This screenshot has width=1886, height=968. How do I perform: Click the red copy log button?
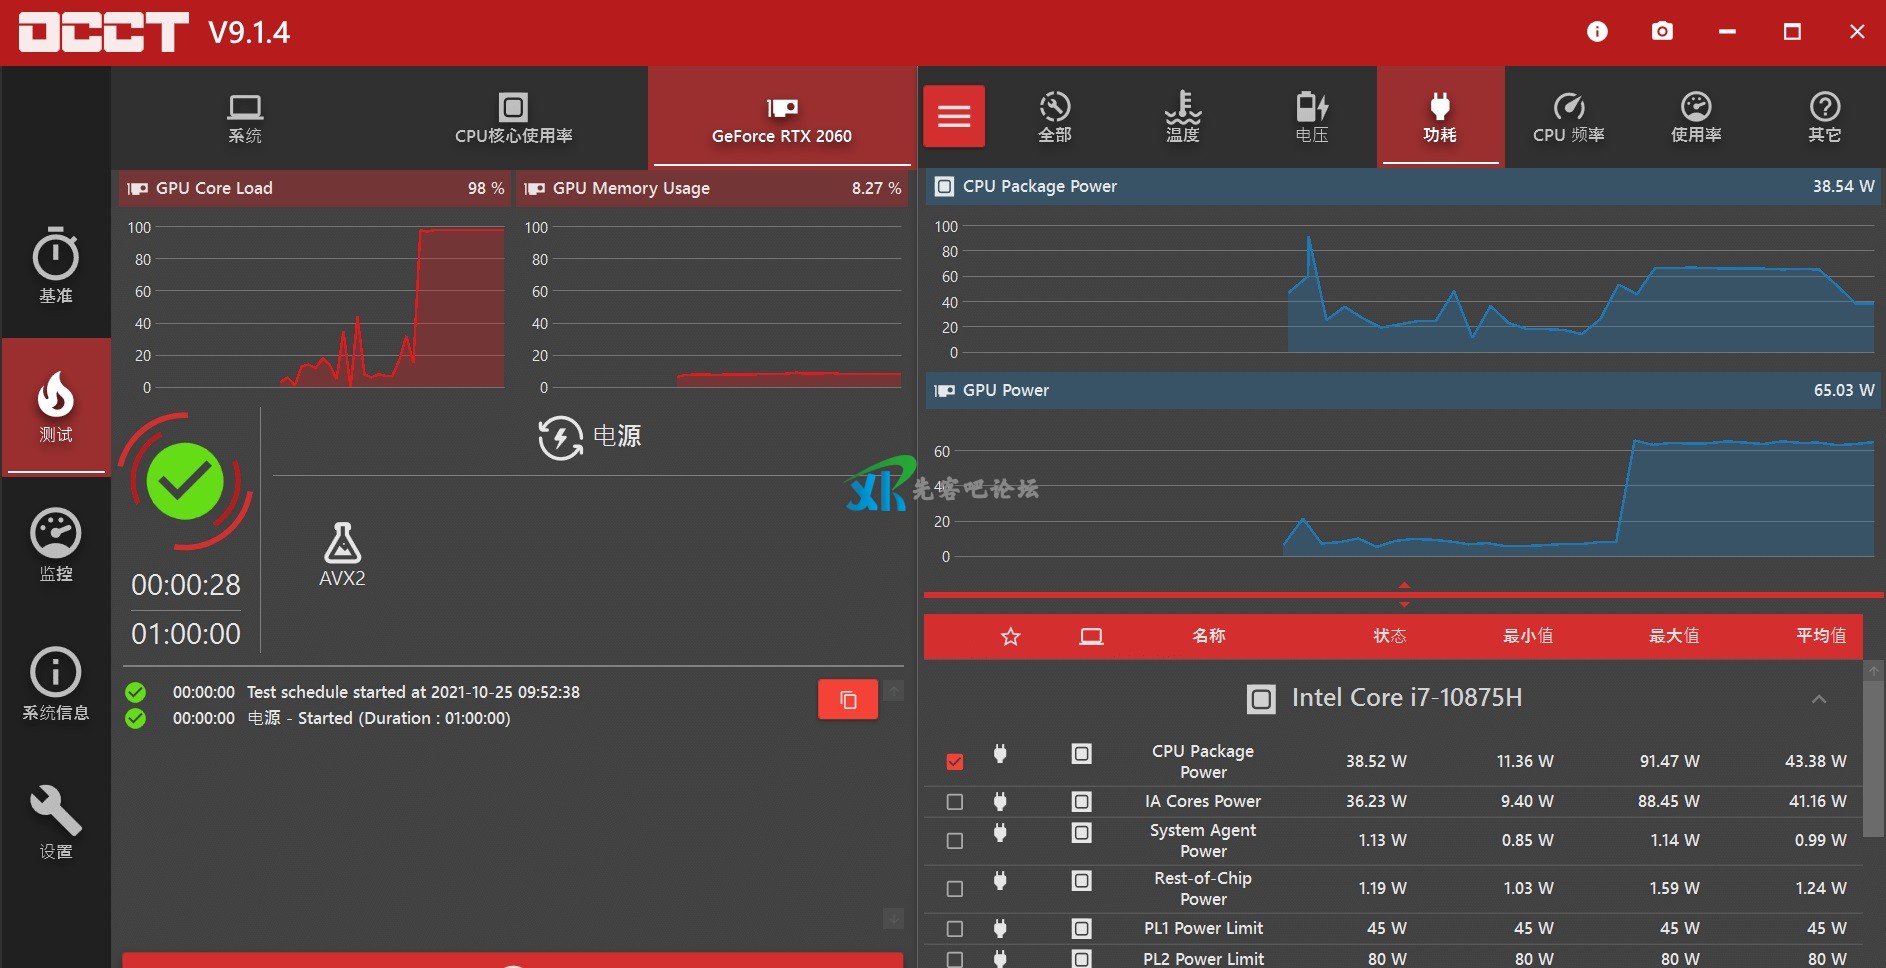pos(848,700)
